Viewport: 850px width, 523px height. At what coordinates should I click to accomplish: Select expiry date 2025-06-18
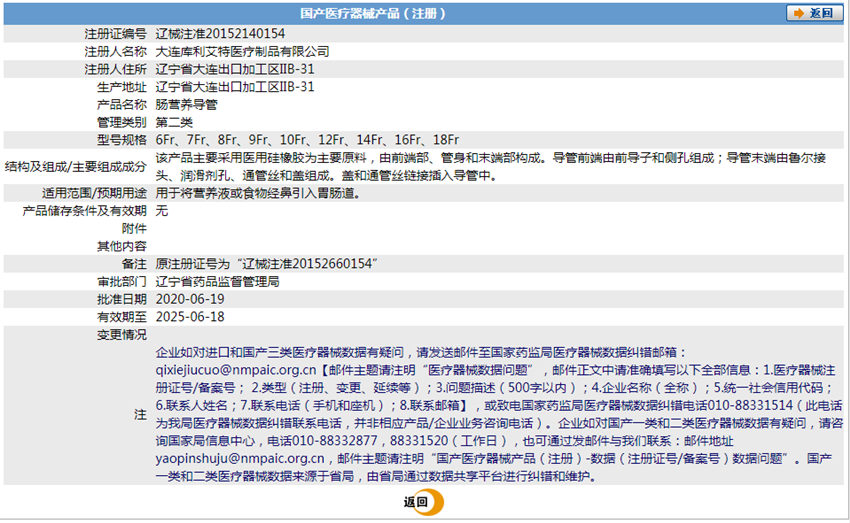click(190, 317)
